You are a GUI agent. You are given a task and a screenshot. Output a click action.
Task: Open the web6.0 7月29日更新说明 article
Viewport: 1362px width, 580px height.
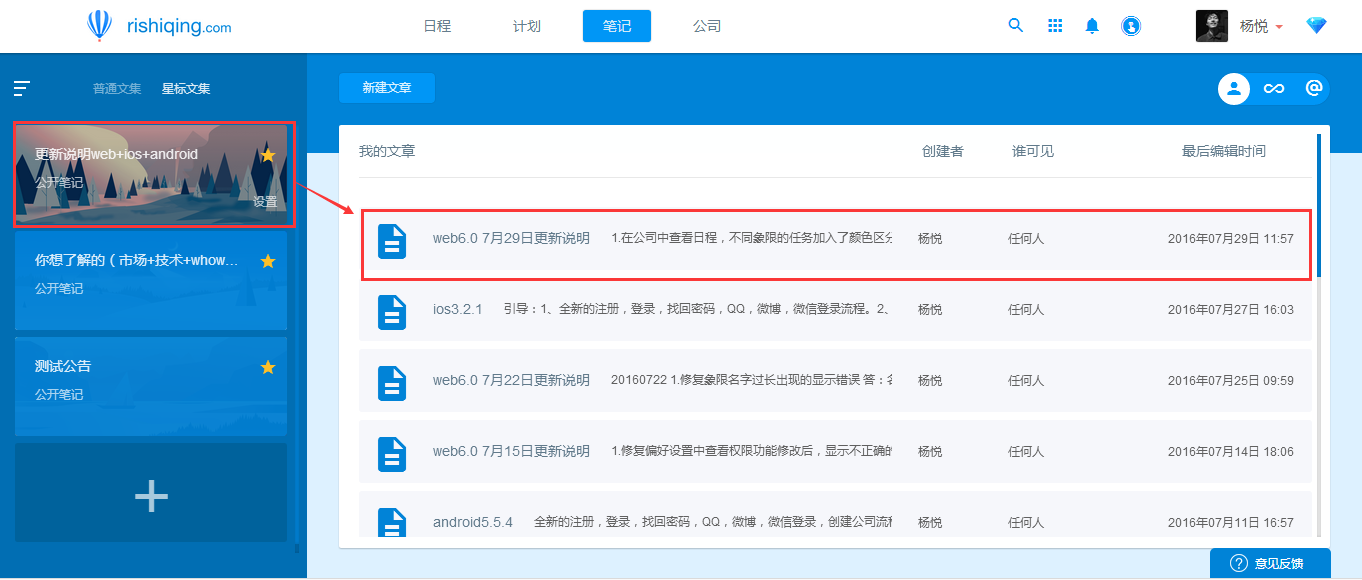510,238
